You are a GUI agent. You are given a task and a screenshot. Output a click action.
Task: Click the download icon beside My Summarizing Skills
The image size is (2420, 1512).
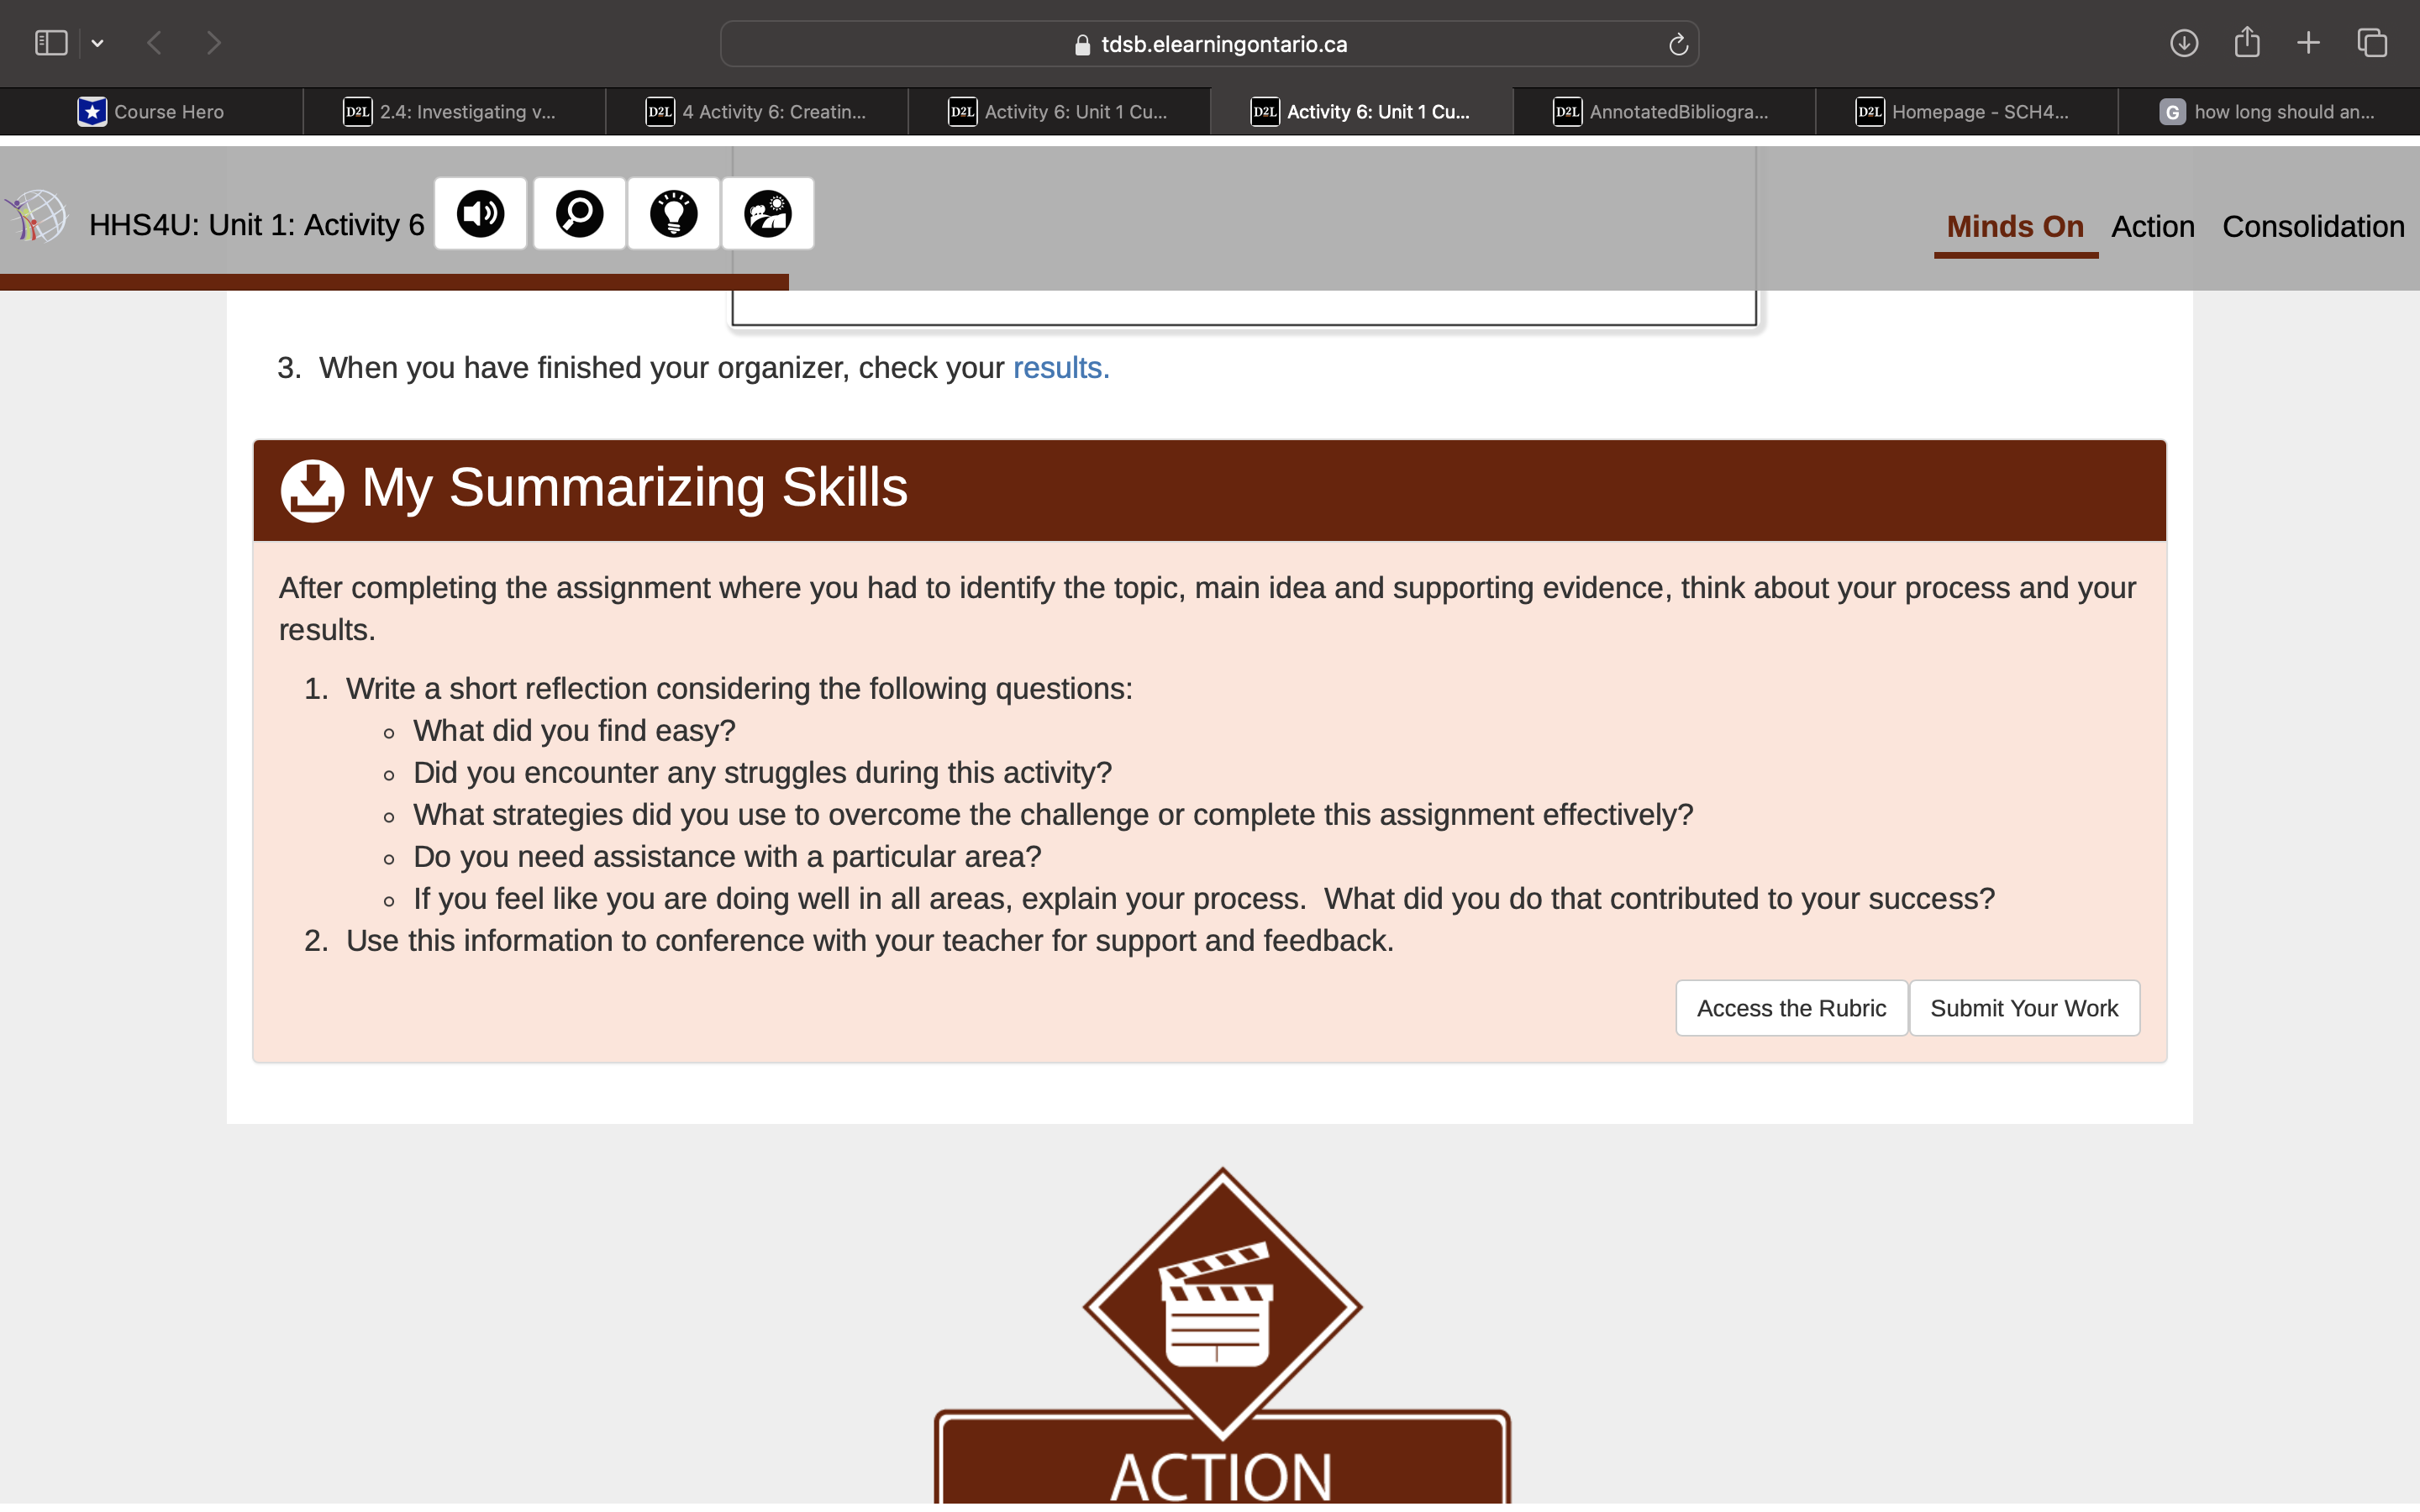click(x=312, y=489)
